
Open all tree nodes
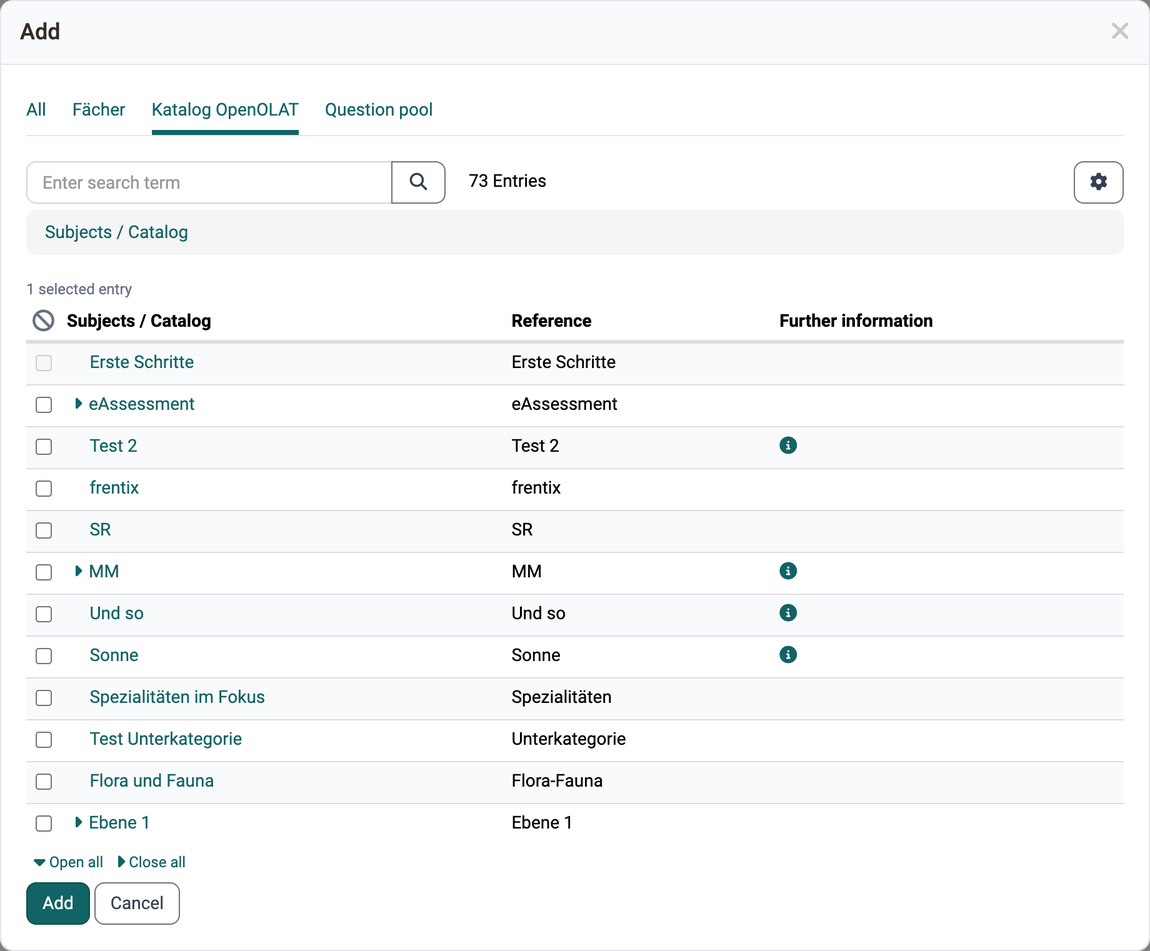(x=68, y=862)
